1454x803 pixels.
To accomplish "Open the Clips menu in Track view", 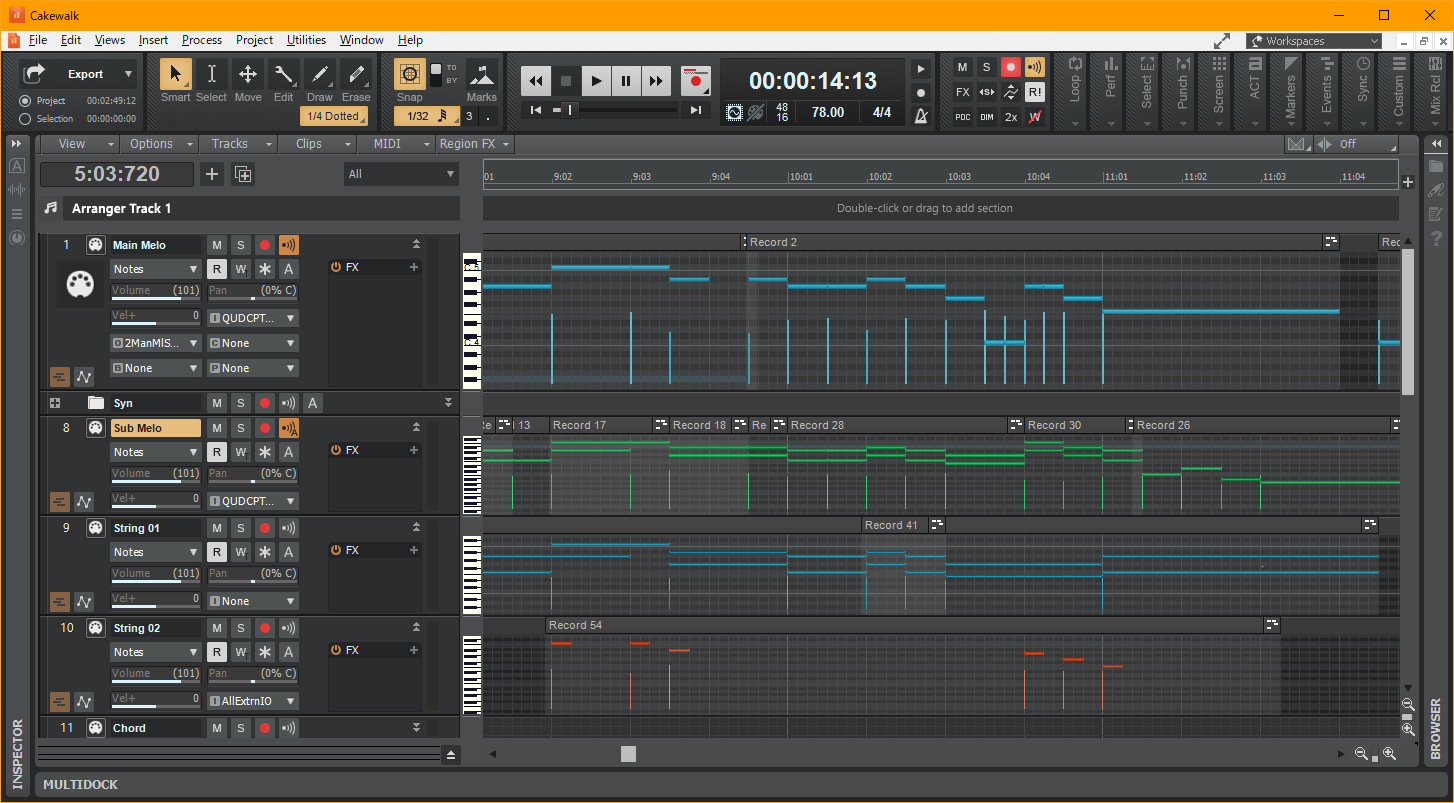I will 316,144.
